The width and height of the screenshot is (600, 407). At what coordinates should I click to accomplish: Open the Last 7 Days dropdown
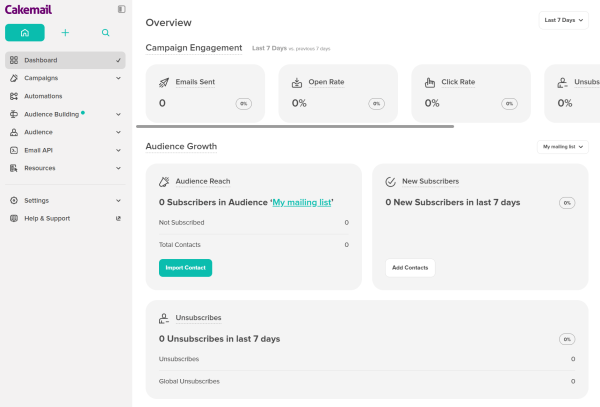pyautogui.click(x=564, y=20)
